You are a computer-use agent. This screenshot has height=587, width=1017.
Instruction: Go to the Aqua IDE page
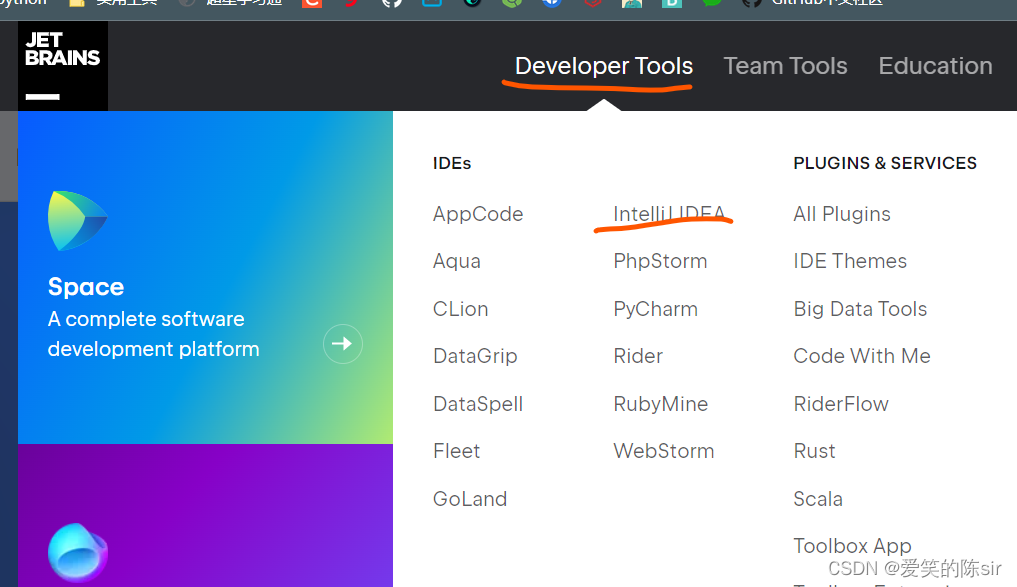coord(457,261)
